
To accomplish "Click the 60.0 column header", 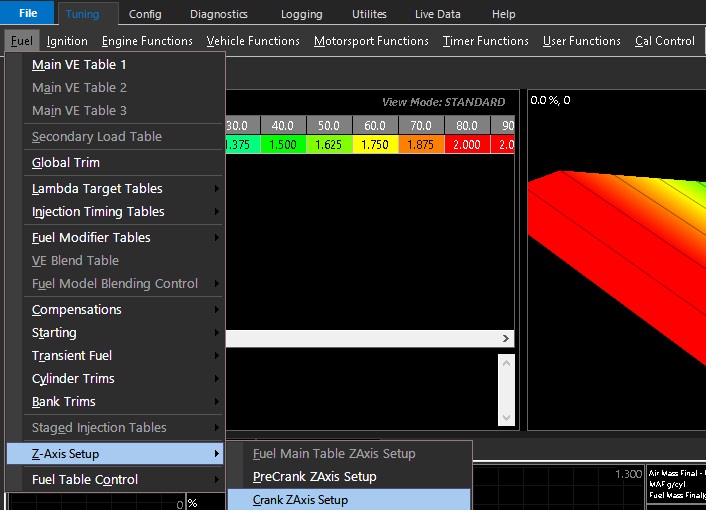I will (375, 126).
